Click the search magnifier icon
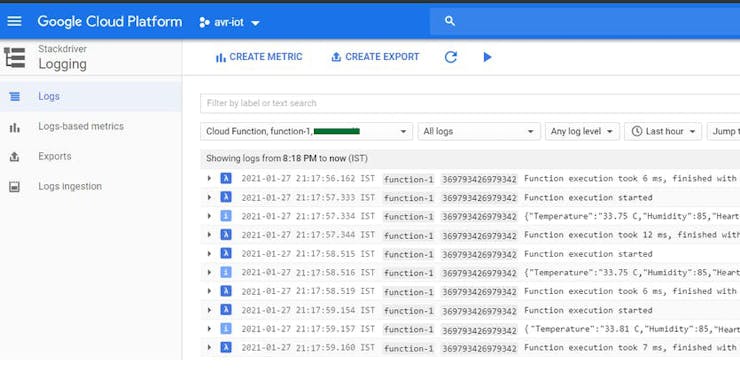The height and width of the screenshot is (372, 740). 450,21
